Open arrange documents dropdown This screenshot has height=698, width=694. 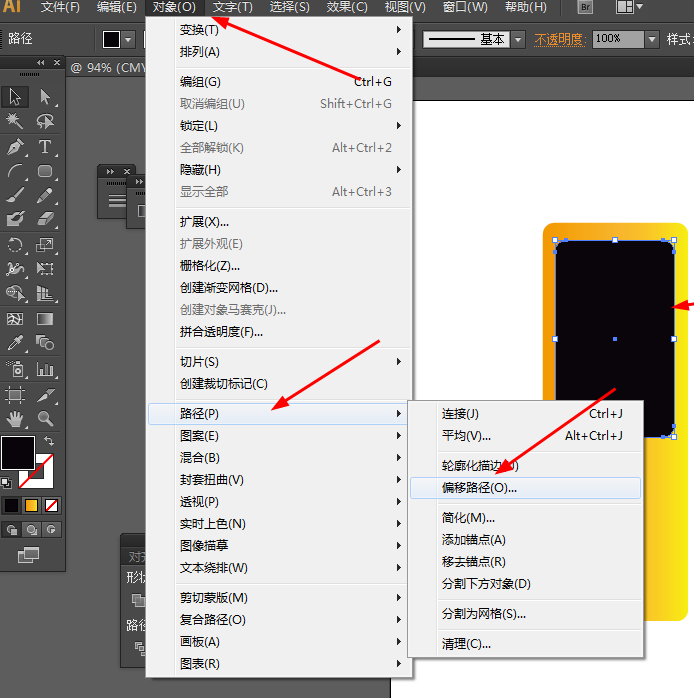pos(629,7)
